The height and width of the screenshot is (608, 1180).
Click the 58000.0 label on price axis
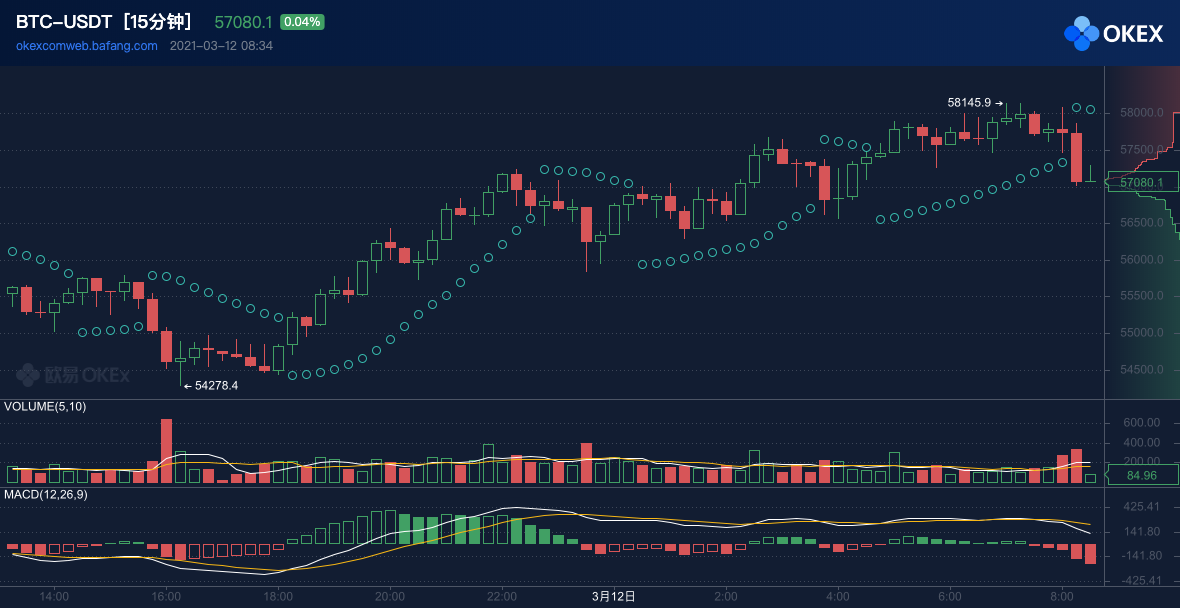(1141, 113)
